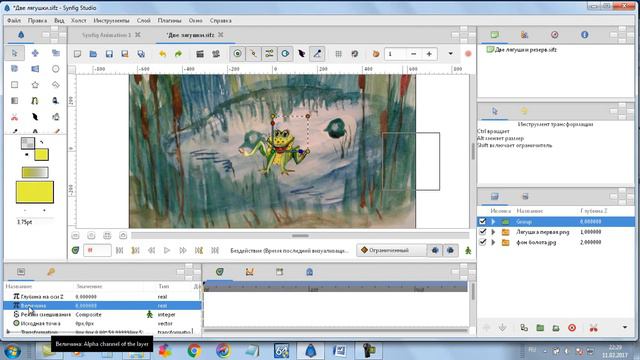The height and width of the screenshot is (360, 640).
Task: Click the Redo green arrow icon
Action: [x=178, y=54]
